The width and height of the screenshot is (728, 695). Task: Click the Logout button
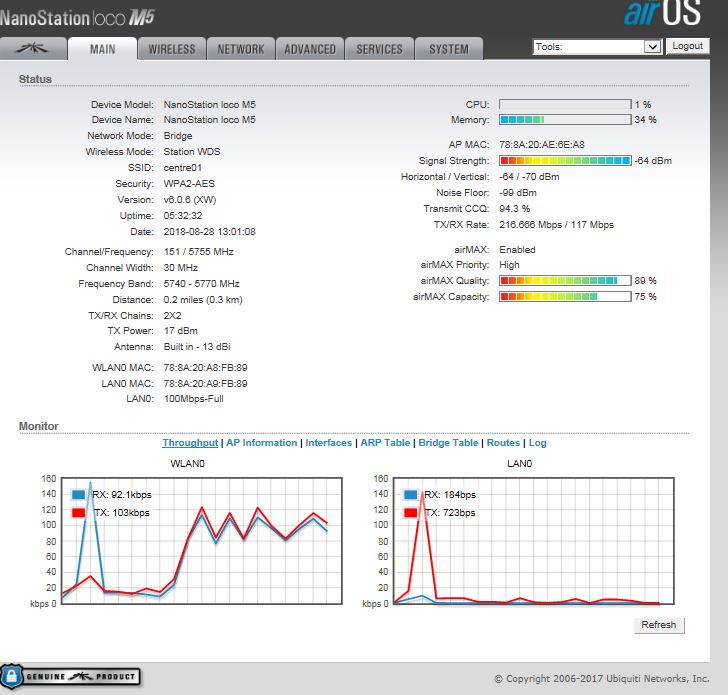click(688, 46)
